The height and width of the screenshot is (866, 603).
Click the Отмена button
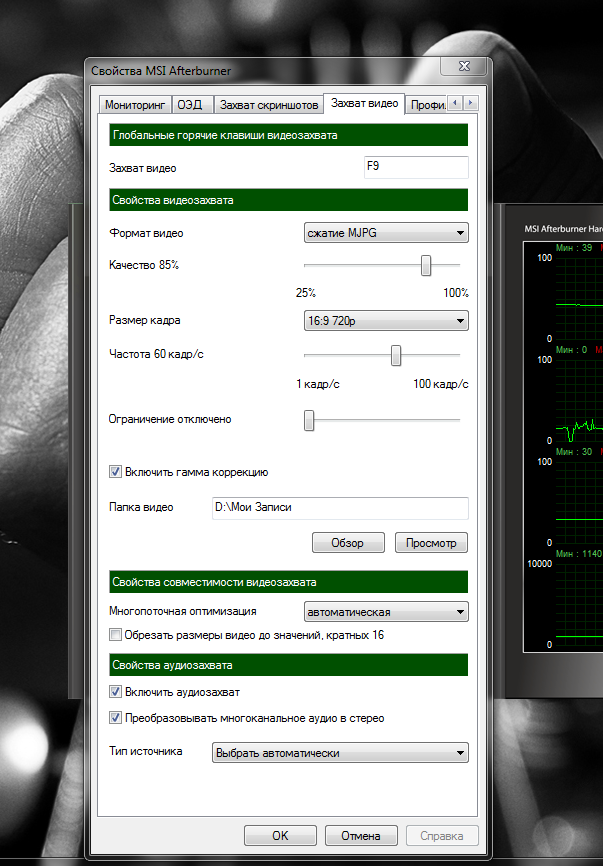coord(361,835)
